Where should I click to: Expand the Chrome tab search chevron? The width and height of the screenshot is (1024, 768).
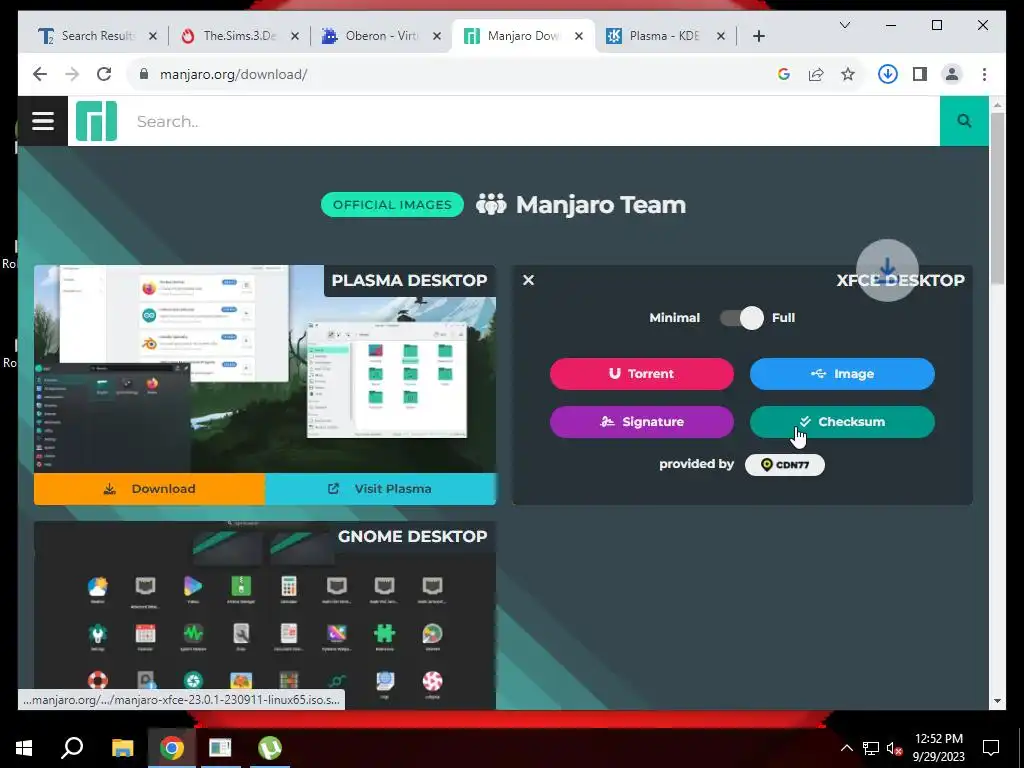[844, 25]
